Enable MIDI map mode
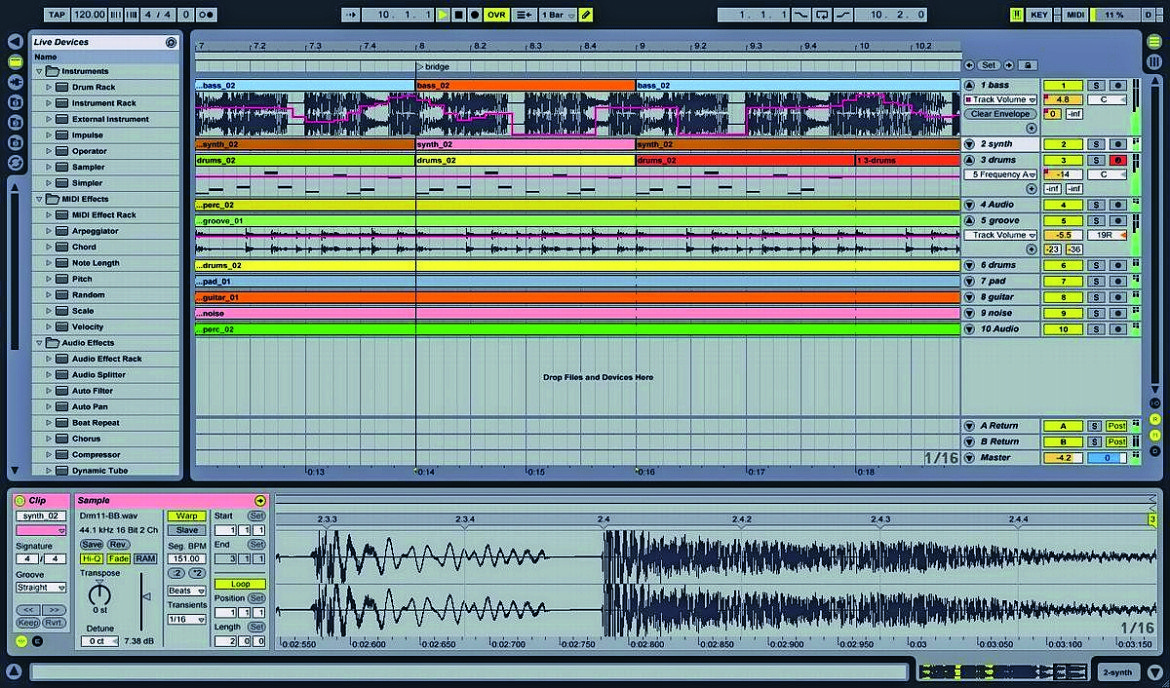This screenshot has height=688, width=1170. [1075, 14]
